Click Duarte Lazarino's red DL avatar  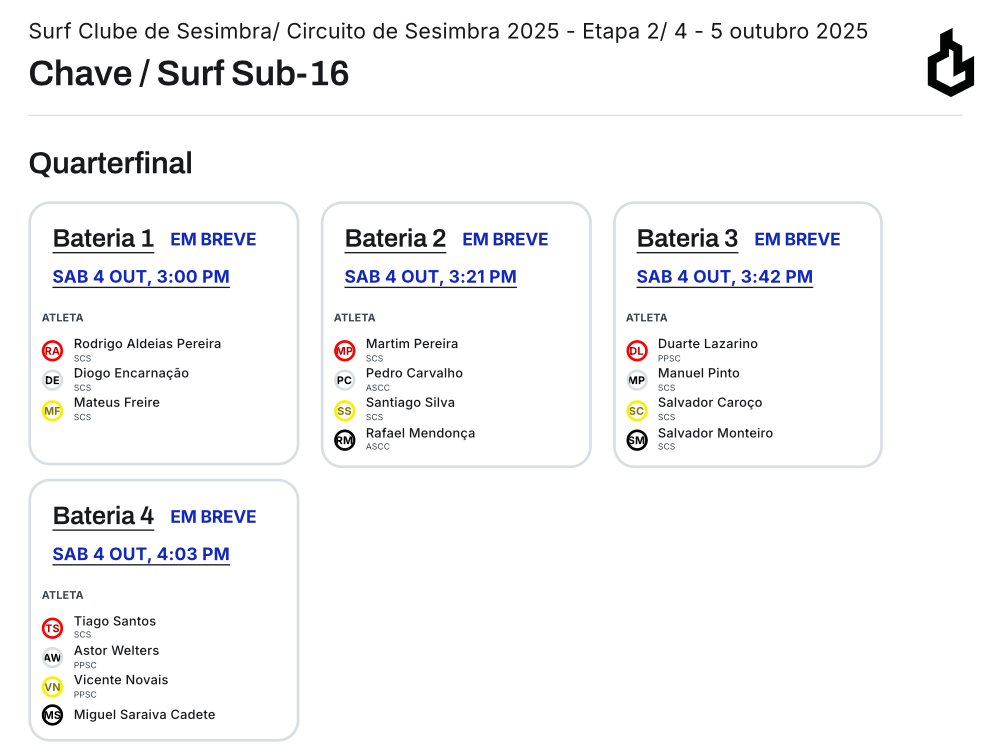point(636,351)
